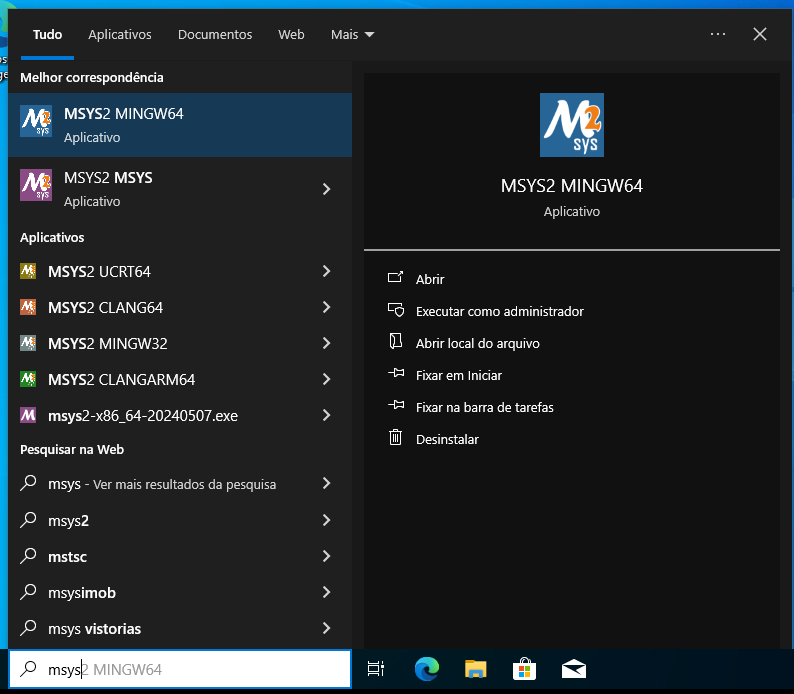Open the MSYS2 UCRT64 app icon
This screenshot has width=794, height=694.
(x=30, y=271)
